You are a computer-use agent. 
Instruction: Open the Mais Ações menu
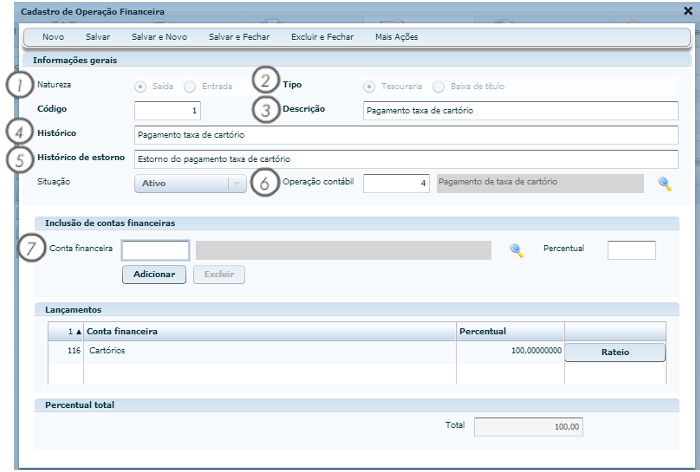(396, 37)
